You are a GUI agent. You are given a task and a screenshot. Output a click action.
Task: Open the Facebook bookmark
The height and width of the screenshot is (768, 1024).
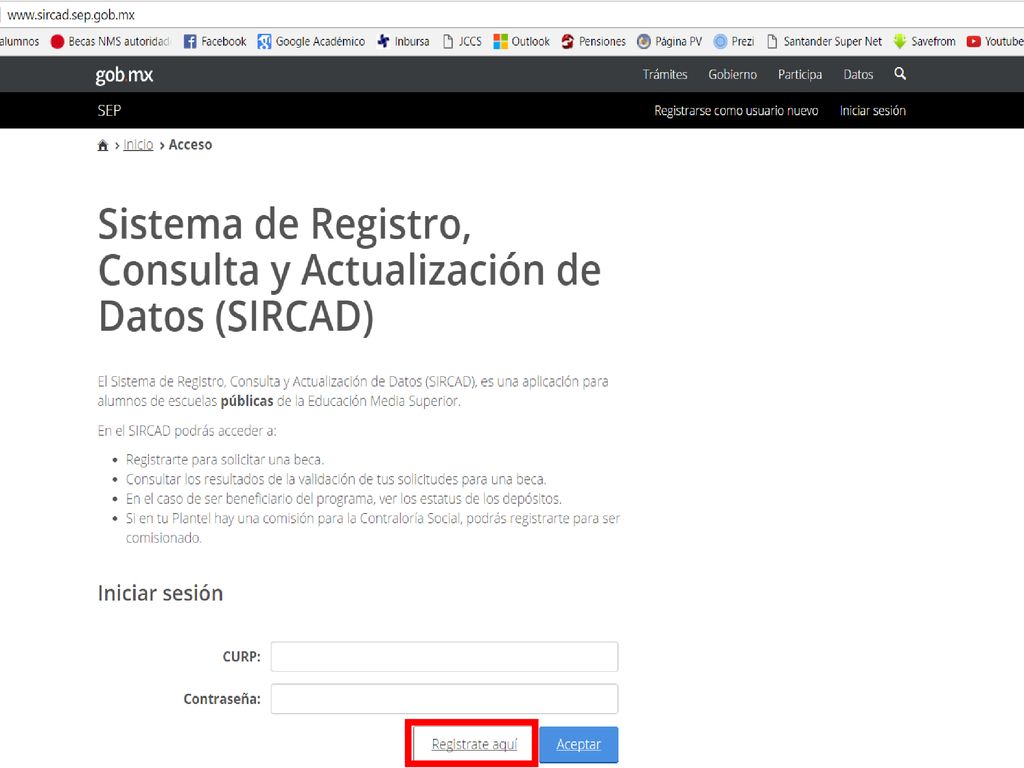pos(215,42)
